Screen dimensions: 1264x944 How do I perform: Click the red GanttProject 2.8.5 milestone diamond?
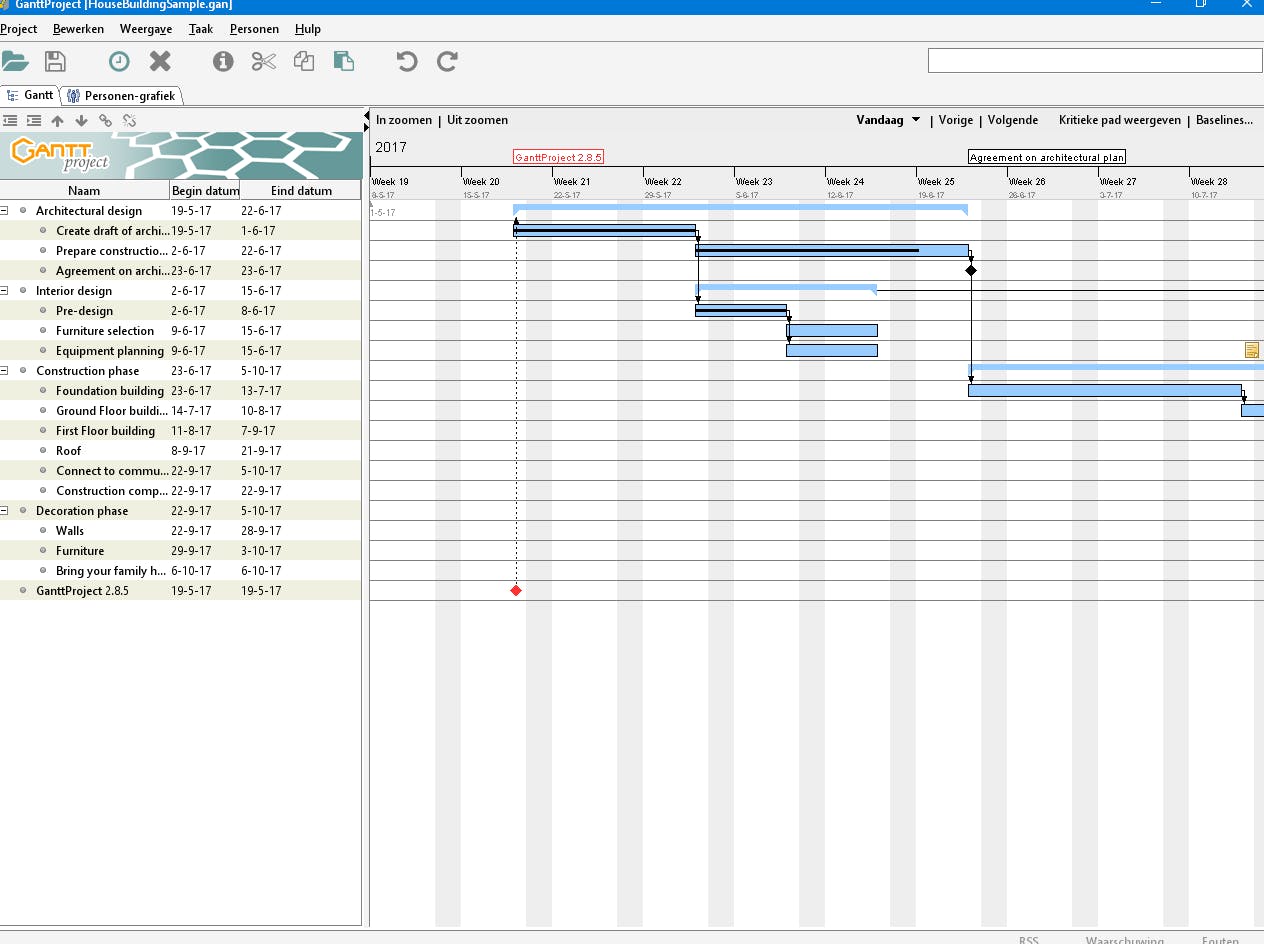[x=516, y=591]
